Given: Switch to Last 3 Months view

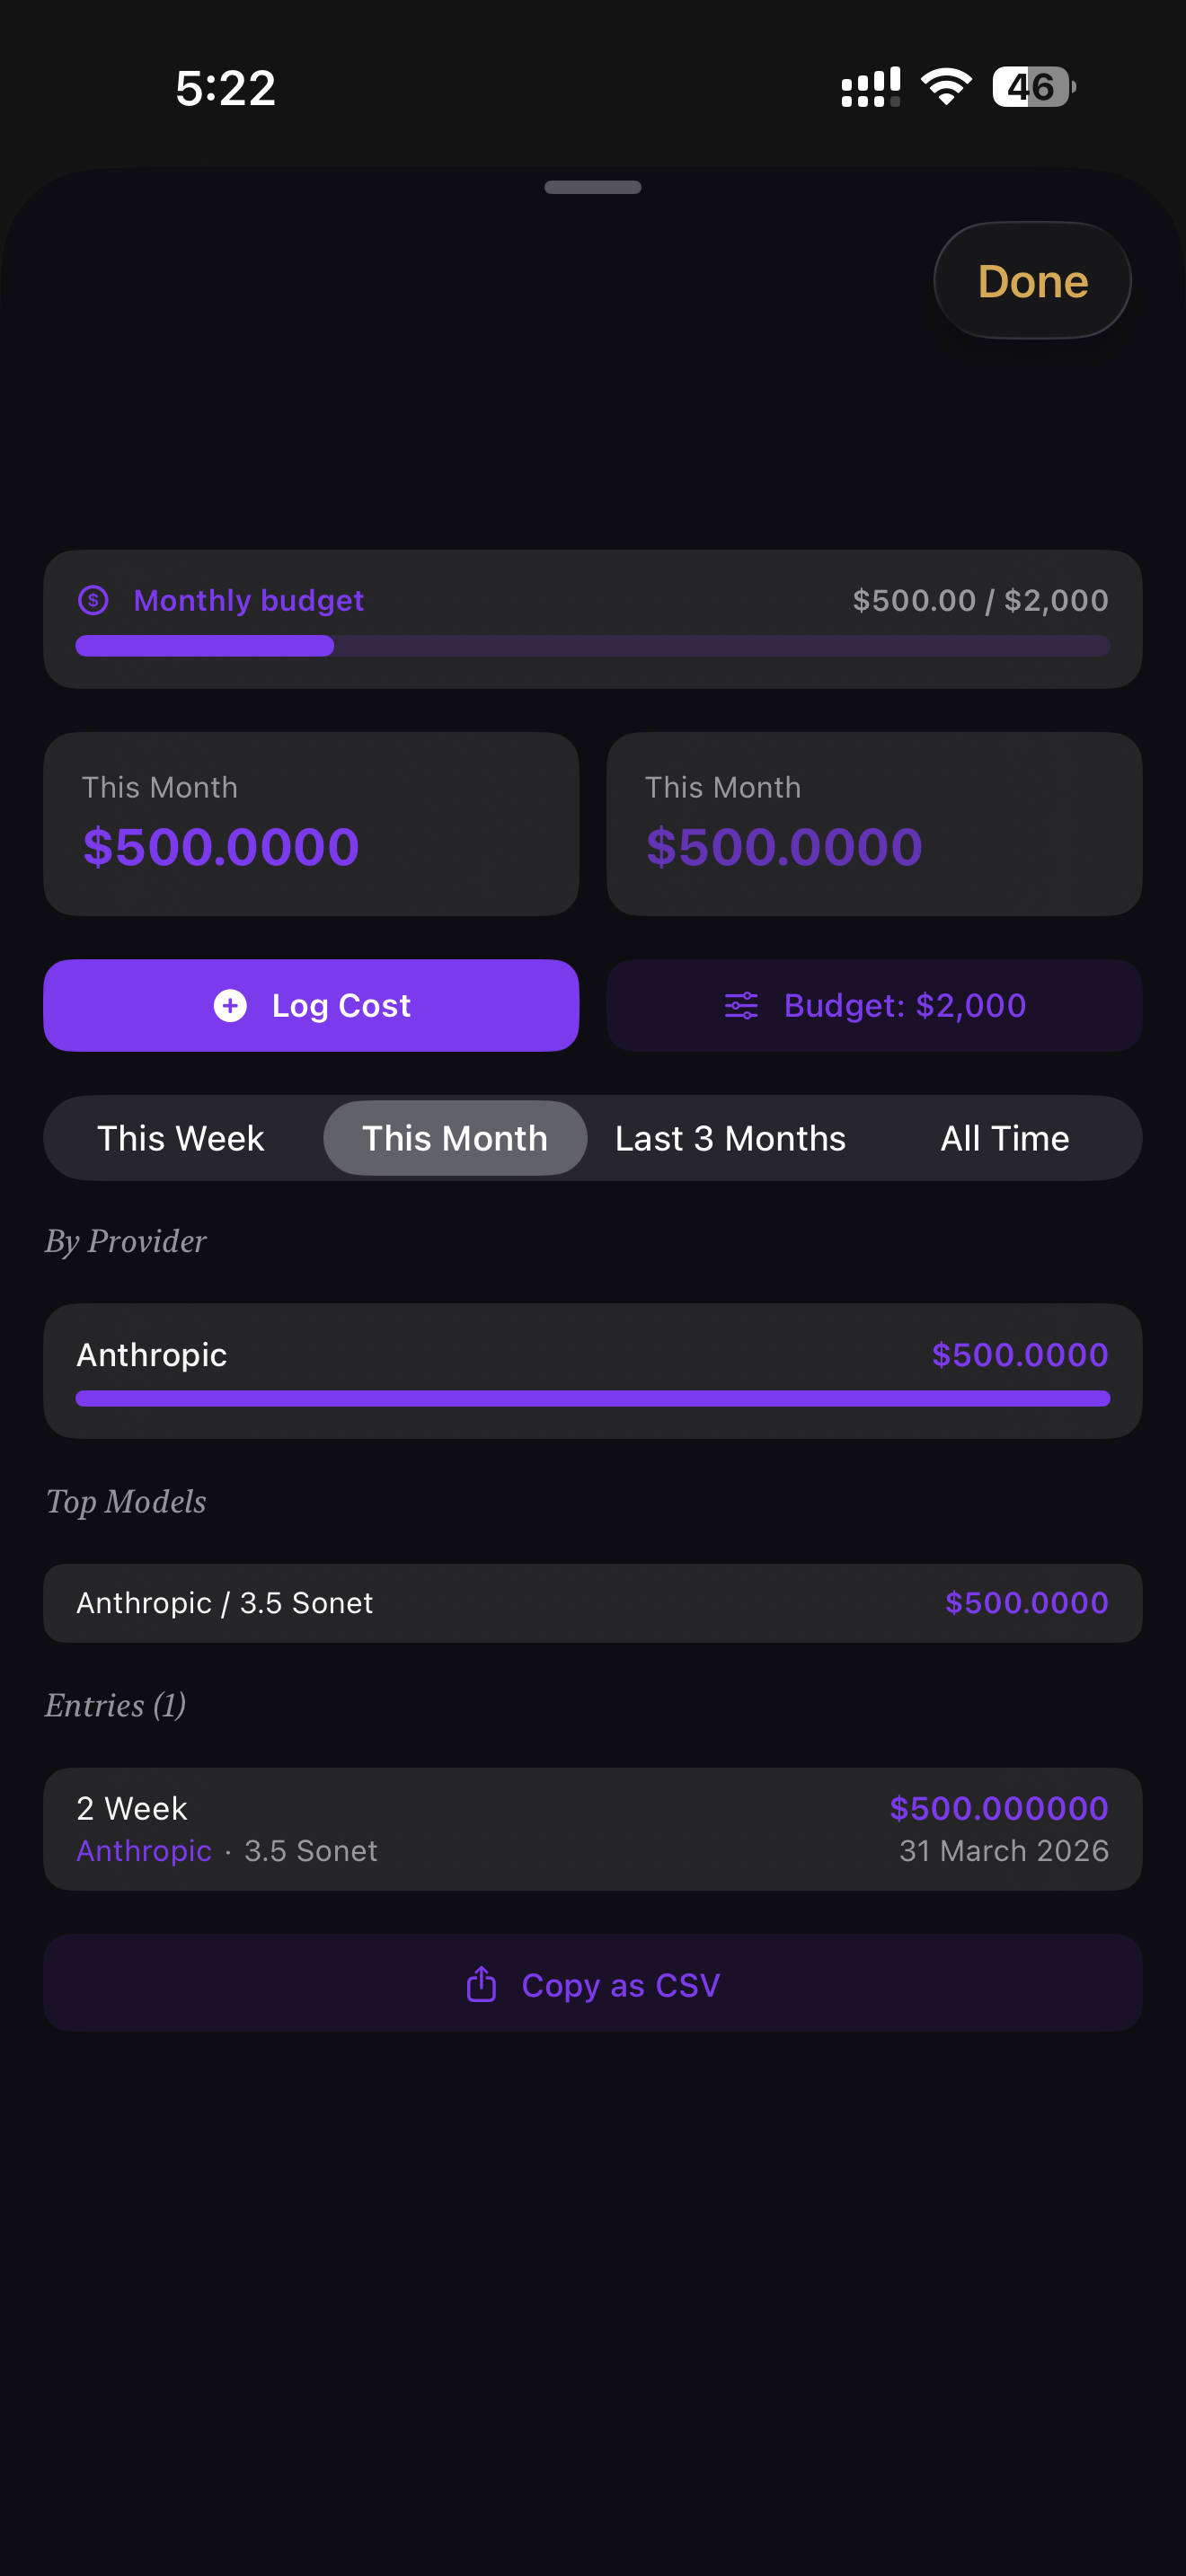Looking at the screenshot, I should [x=730, y=1138].
